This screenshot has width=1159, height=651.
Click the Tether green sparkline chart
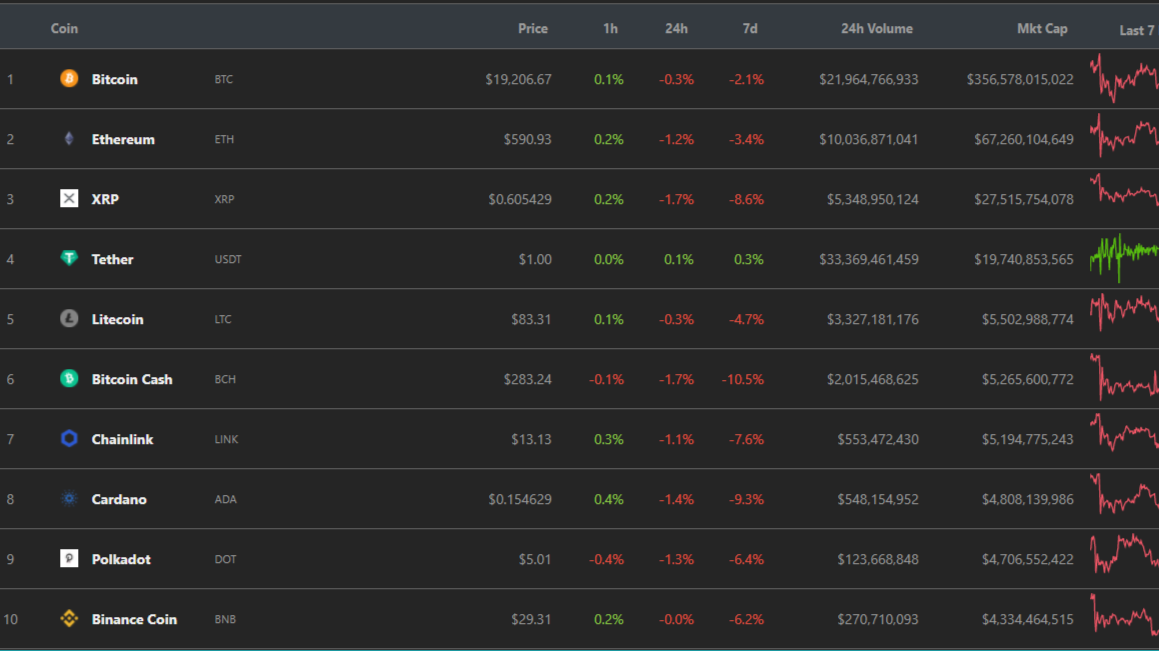pos(1124,258)
